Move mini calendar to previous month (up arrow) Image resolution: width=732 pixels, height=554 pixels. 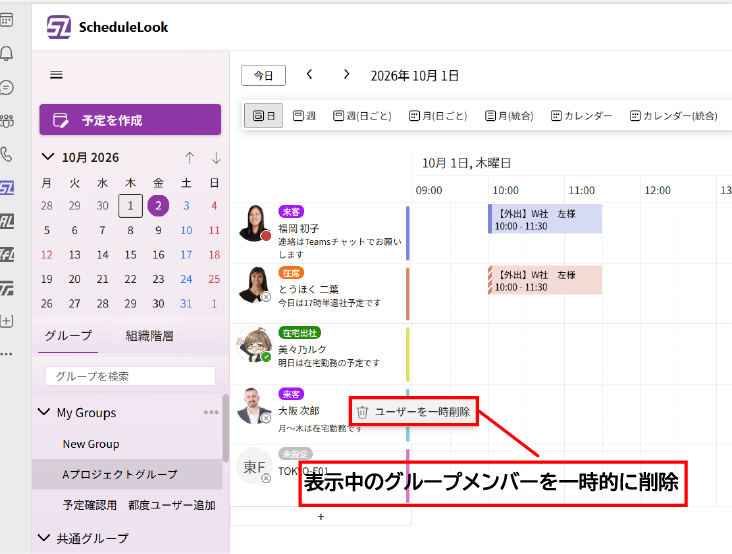point(190,158)
